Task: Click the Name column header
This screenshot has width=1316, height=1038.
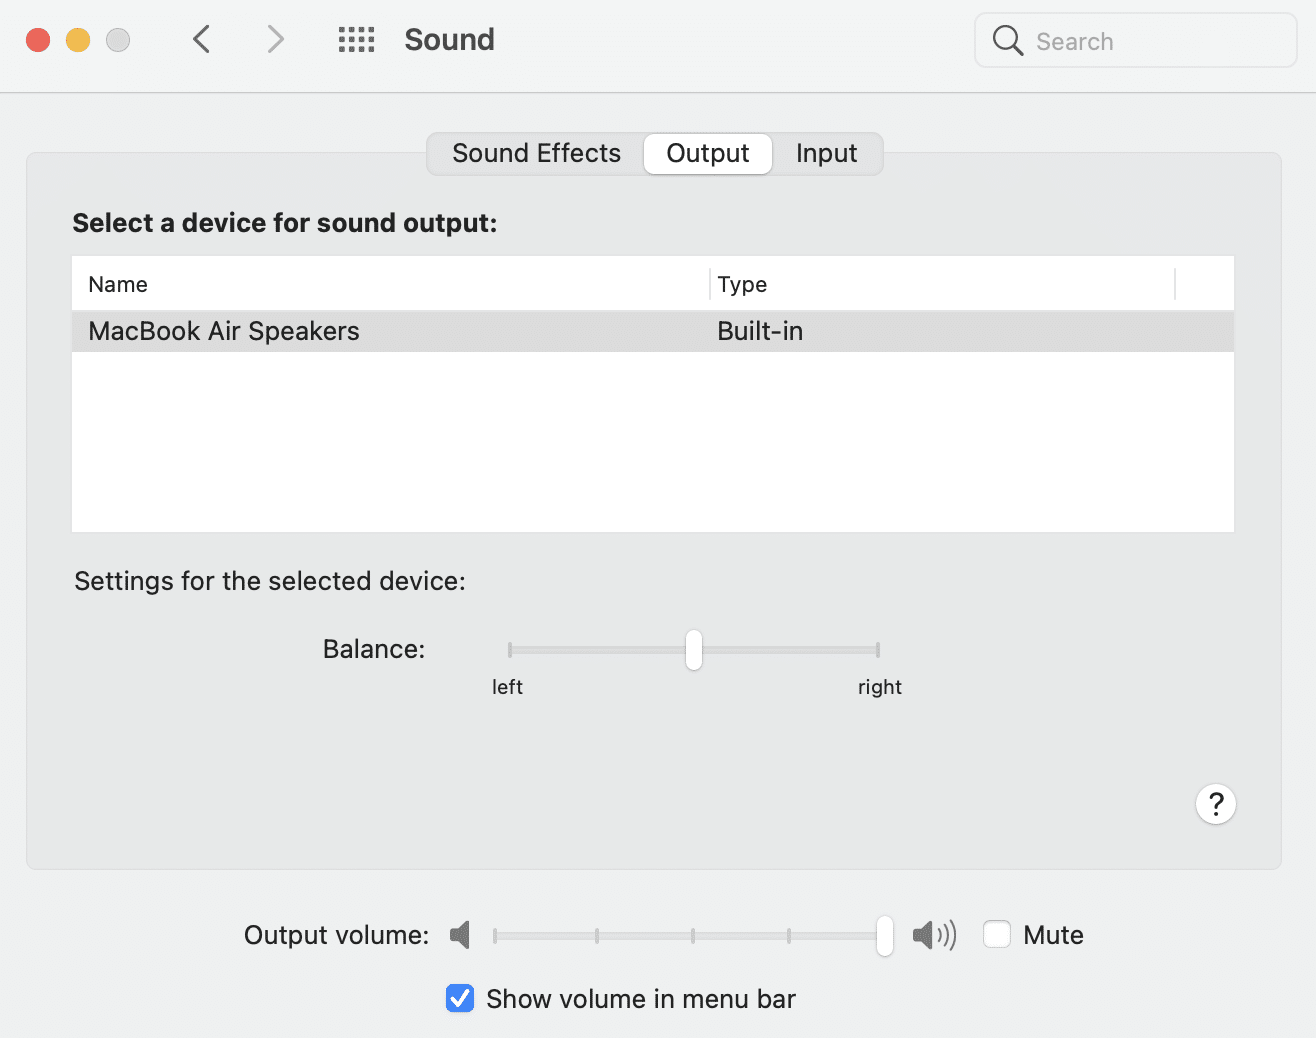Action: [117, 284]
